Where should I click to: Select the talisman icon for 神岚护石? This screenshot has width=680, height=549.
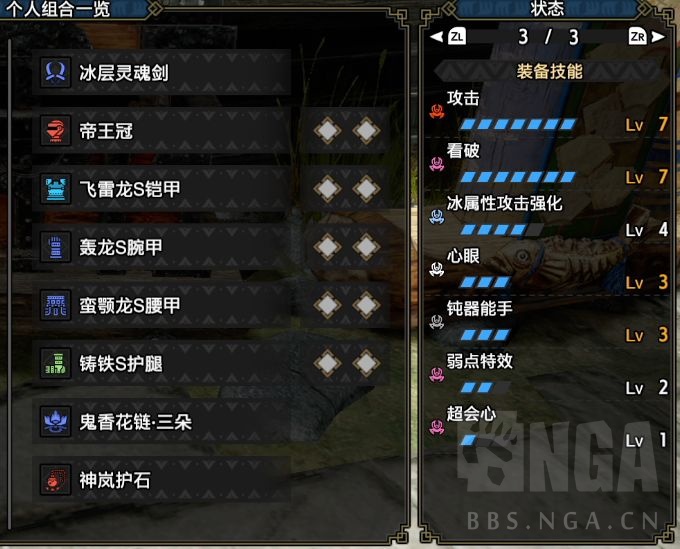coord(56,480)
